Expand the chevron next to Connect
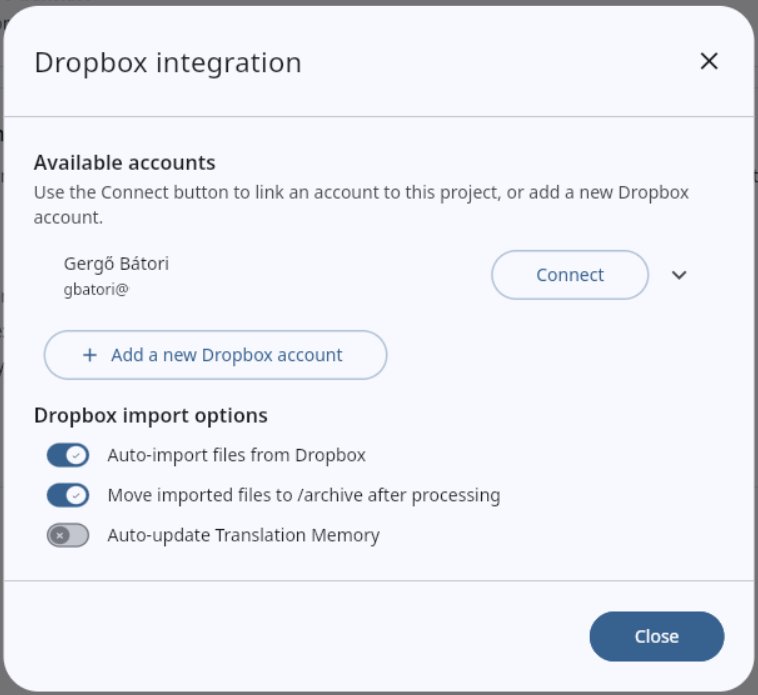 679,275
